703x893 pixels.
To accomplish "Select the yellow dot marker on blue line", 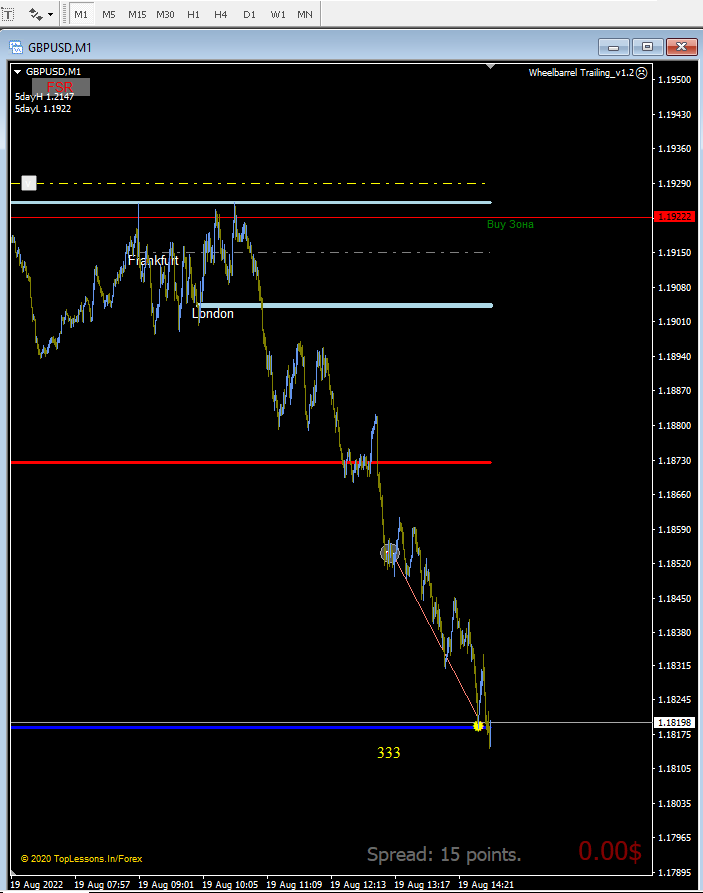I will 478,726.
